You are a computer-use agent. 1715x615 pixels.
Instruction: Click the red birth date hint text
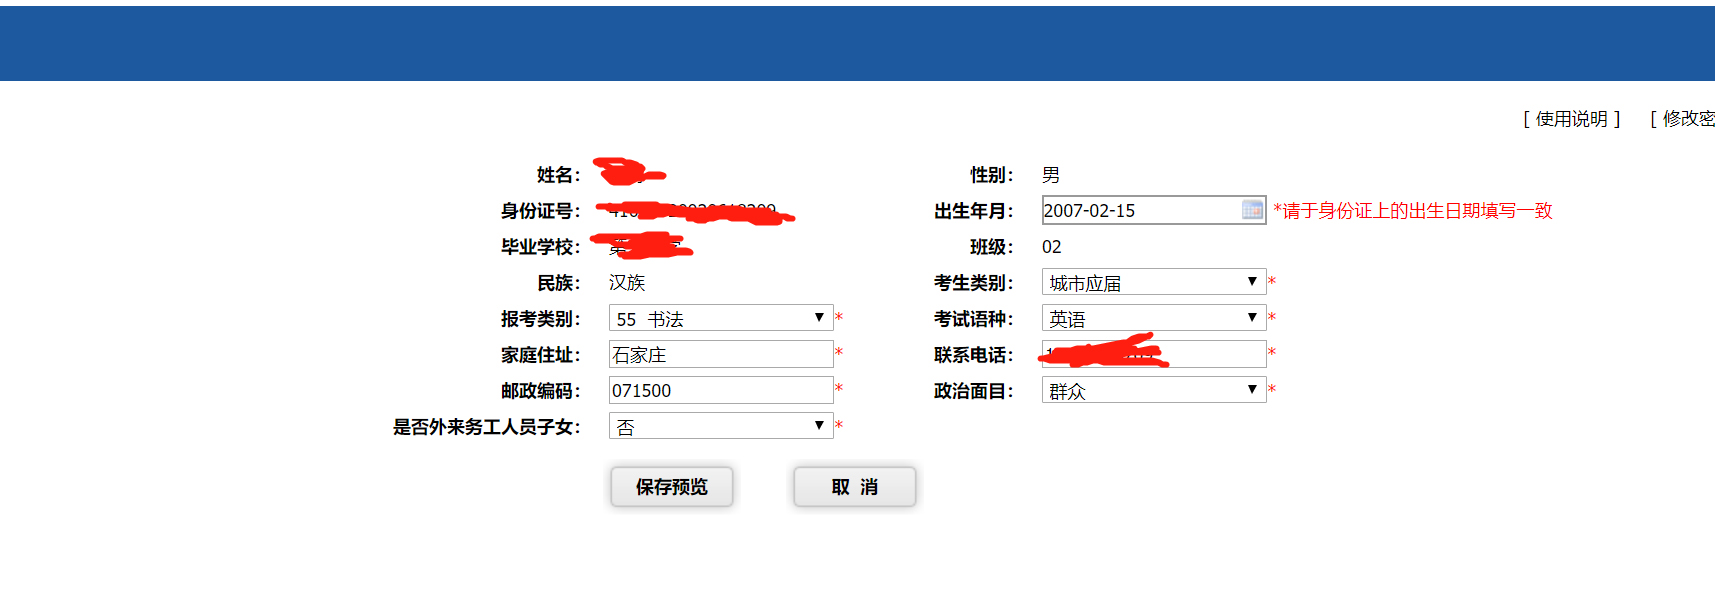coord(1412,211)
